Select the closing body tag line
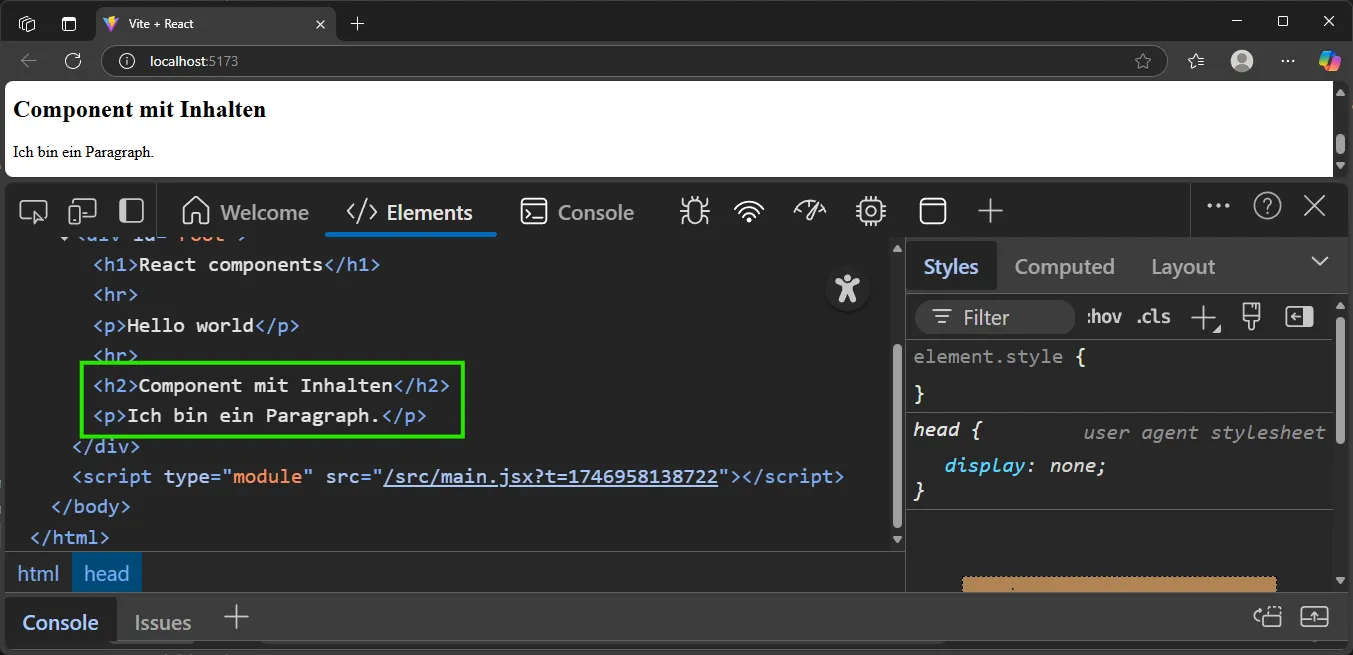Viewport: 1353px width, 655px height. click(91, 506)
